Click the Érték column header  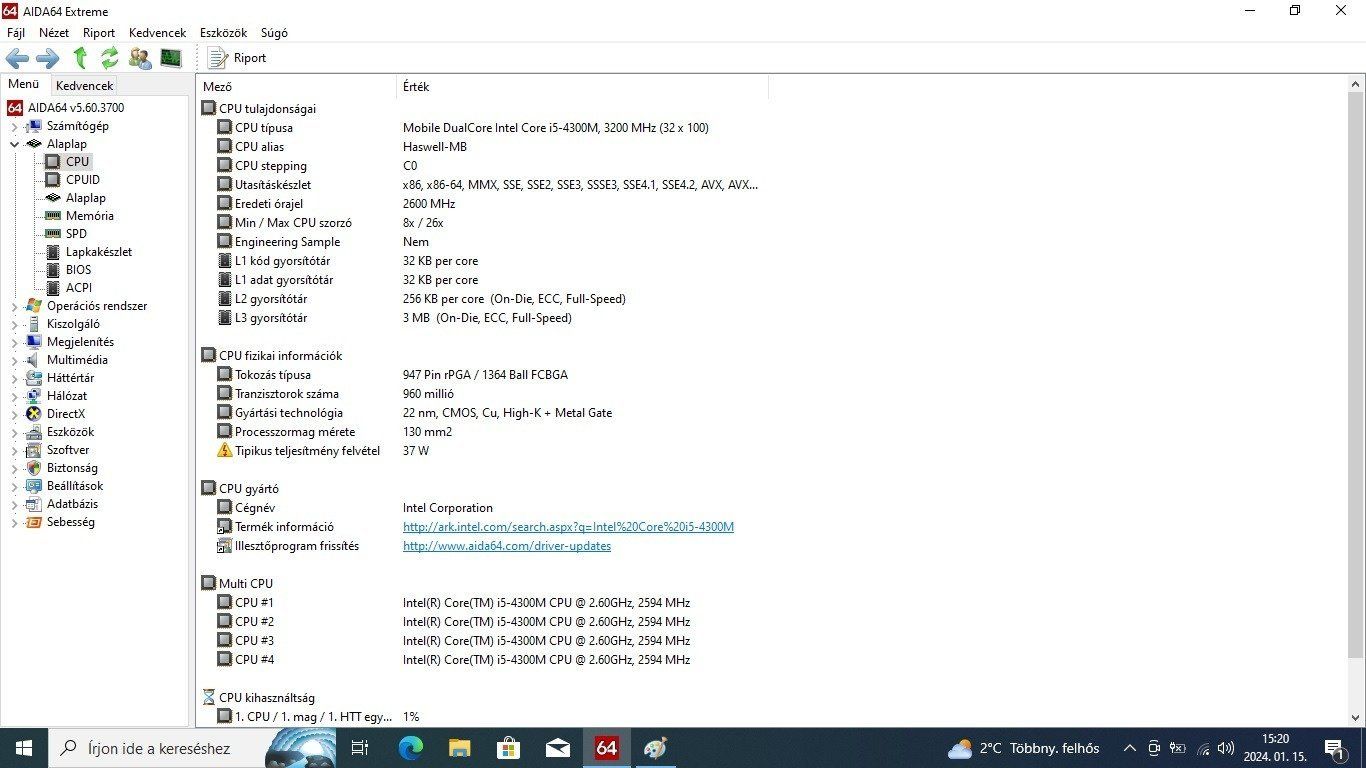tap(583, 87)
